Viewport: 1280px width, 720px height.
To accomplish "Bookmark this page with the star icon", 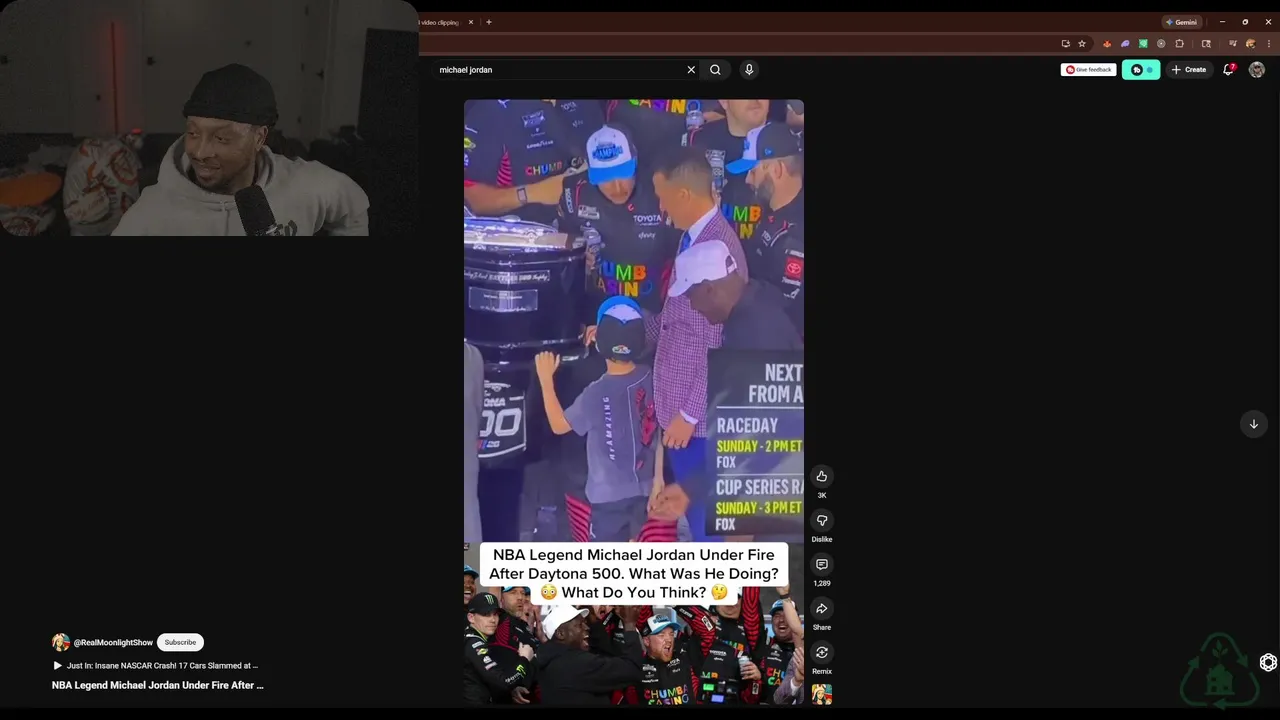I will 1082,44.
